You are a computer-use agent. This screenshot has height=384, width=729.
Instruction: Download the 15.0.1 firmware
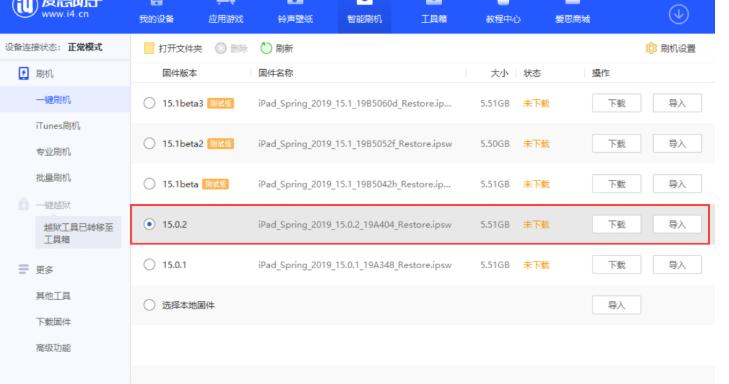point(616,265)
